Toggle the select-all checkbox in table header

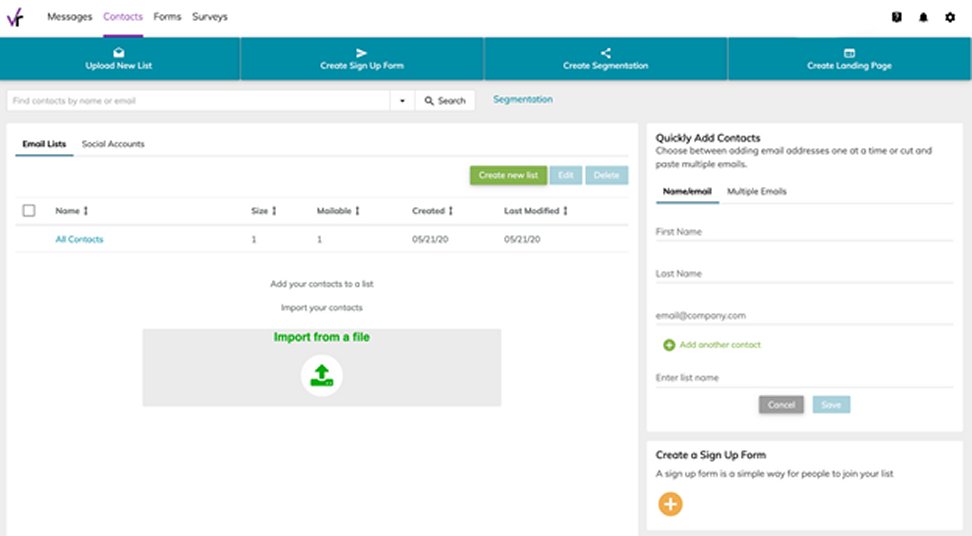[29, 210]
